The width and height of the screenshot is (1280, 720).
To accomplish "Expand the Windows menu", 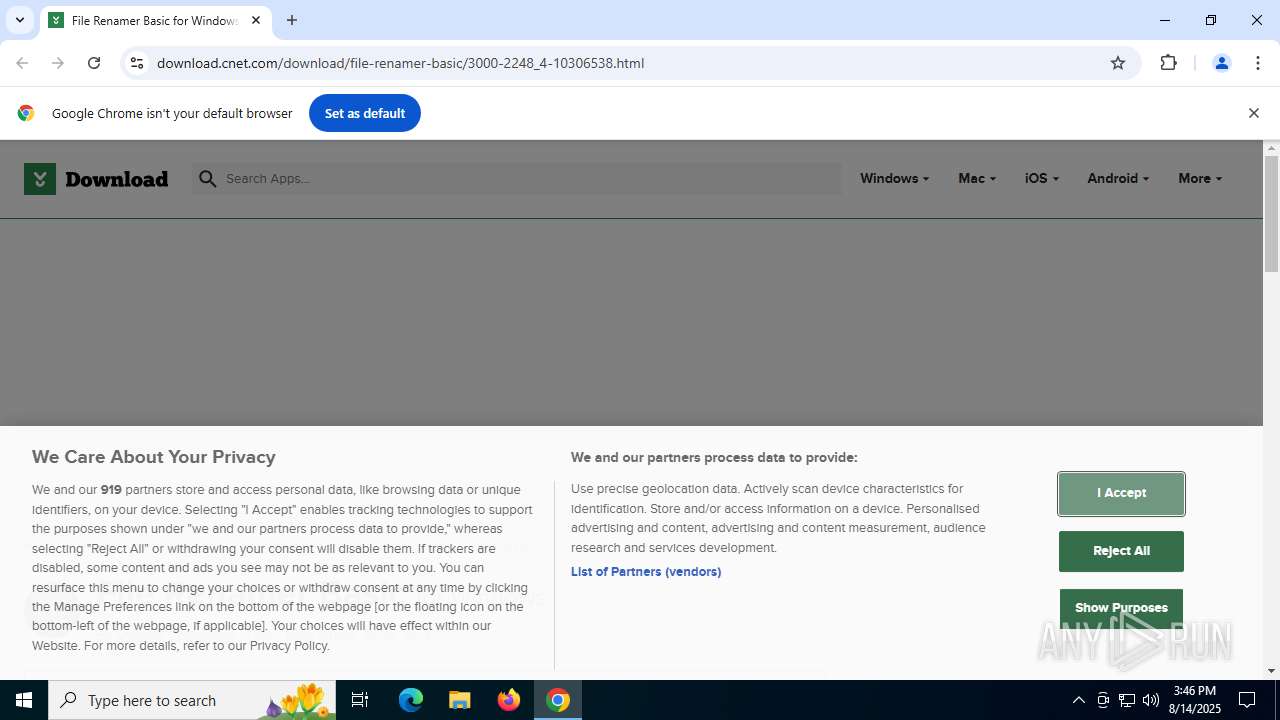I will click(x=894, y=178).
